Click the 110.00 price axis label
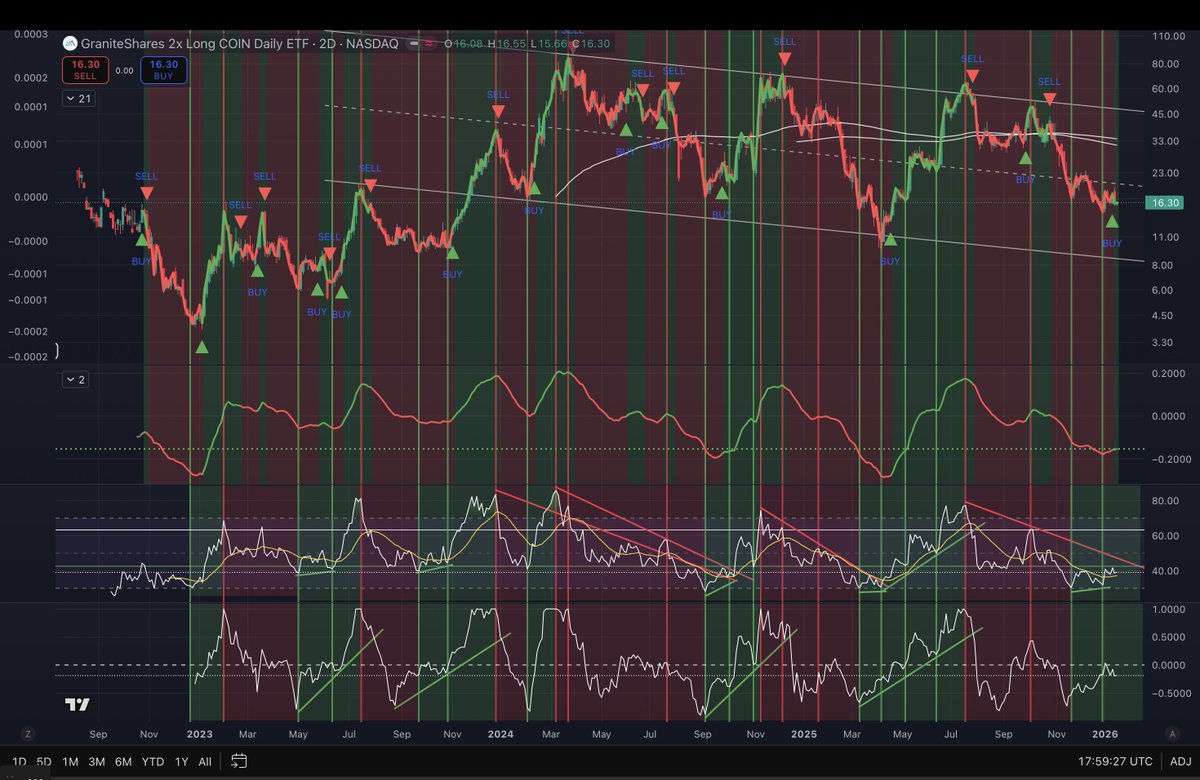Screen dimensions: 1200x780 coord(1168,37)
